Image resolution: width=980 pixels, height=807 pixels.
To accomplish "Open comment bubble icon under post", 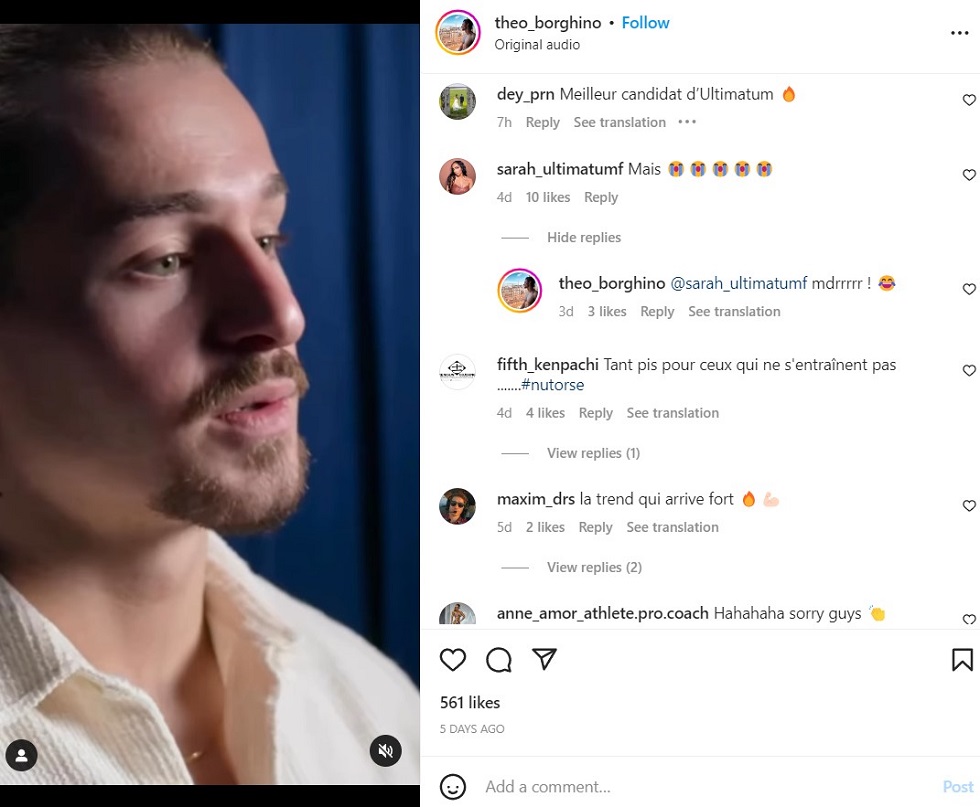I will [x=499, y=659].
